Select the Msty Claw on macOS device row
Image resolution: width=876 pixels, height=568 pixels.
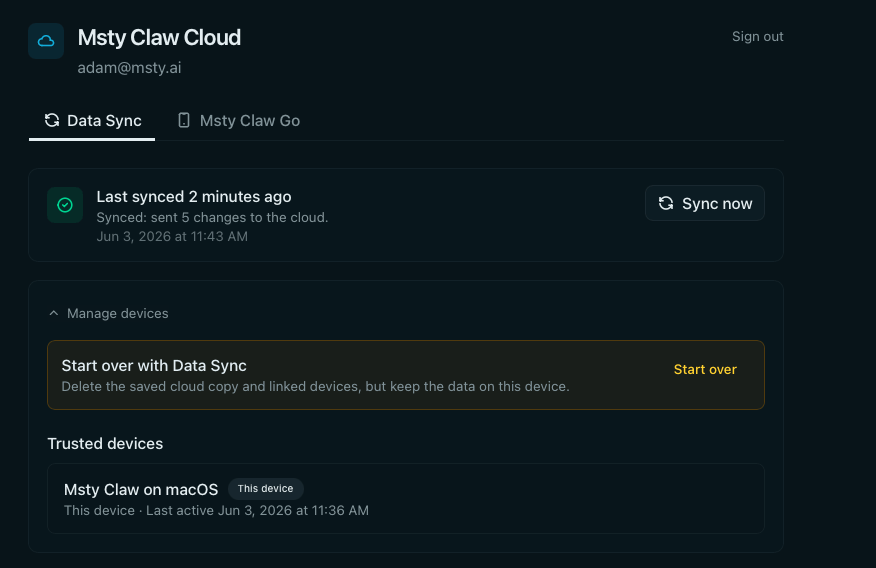(x=406, y=498)
